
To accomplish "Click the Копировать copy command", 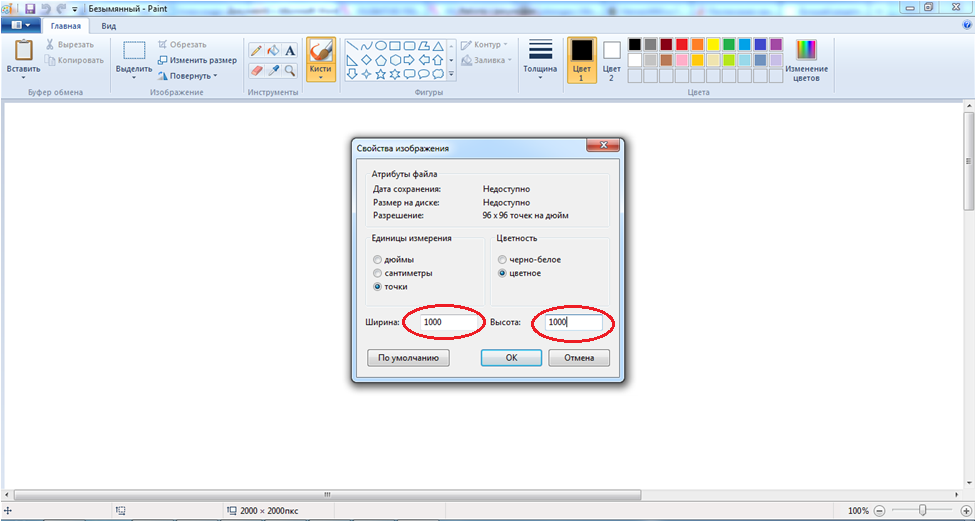I will coord(74,60).
